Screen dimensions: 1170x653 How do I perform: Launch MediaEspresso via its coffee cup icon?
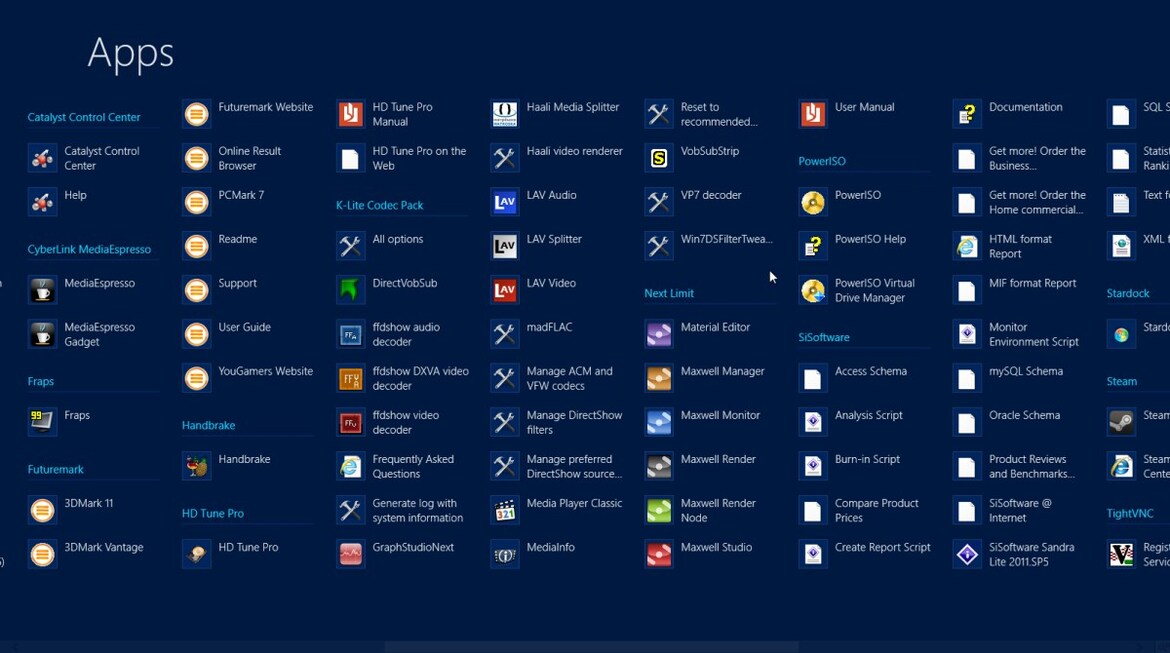[x=43, y=290]
